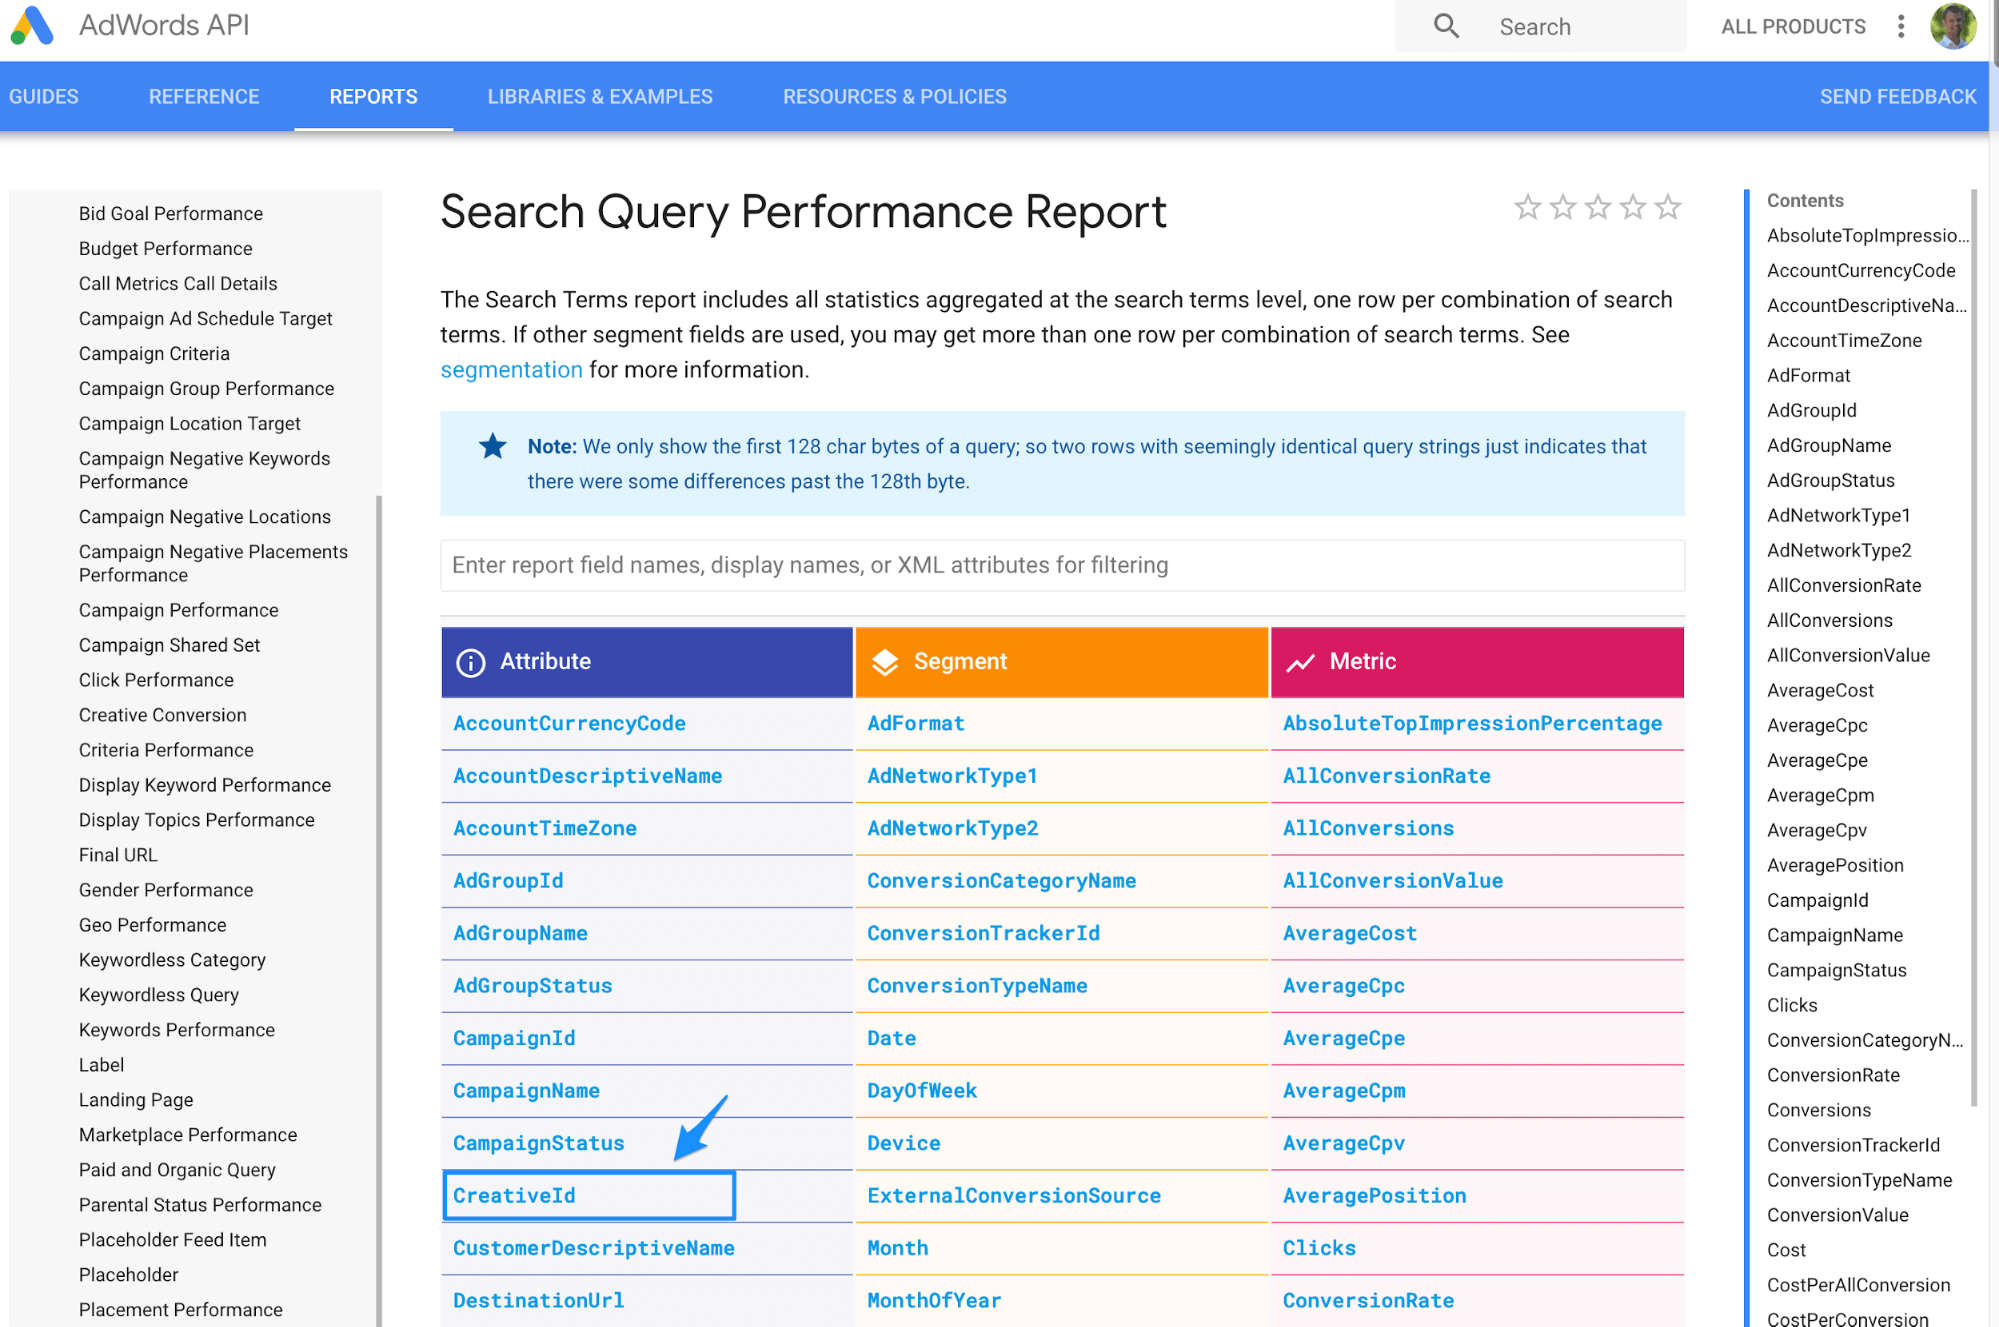The image size is (1999, 1327).
Task: Open CustomerDescriptiveName attribute link
Action: tap(593, 1248)
